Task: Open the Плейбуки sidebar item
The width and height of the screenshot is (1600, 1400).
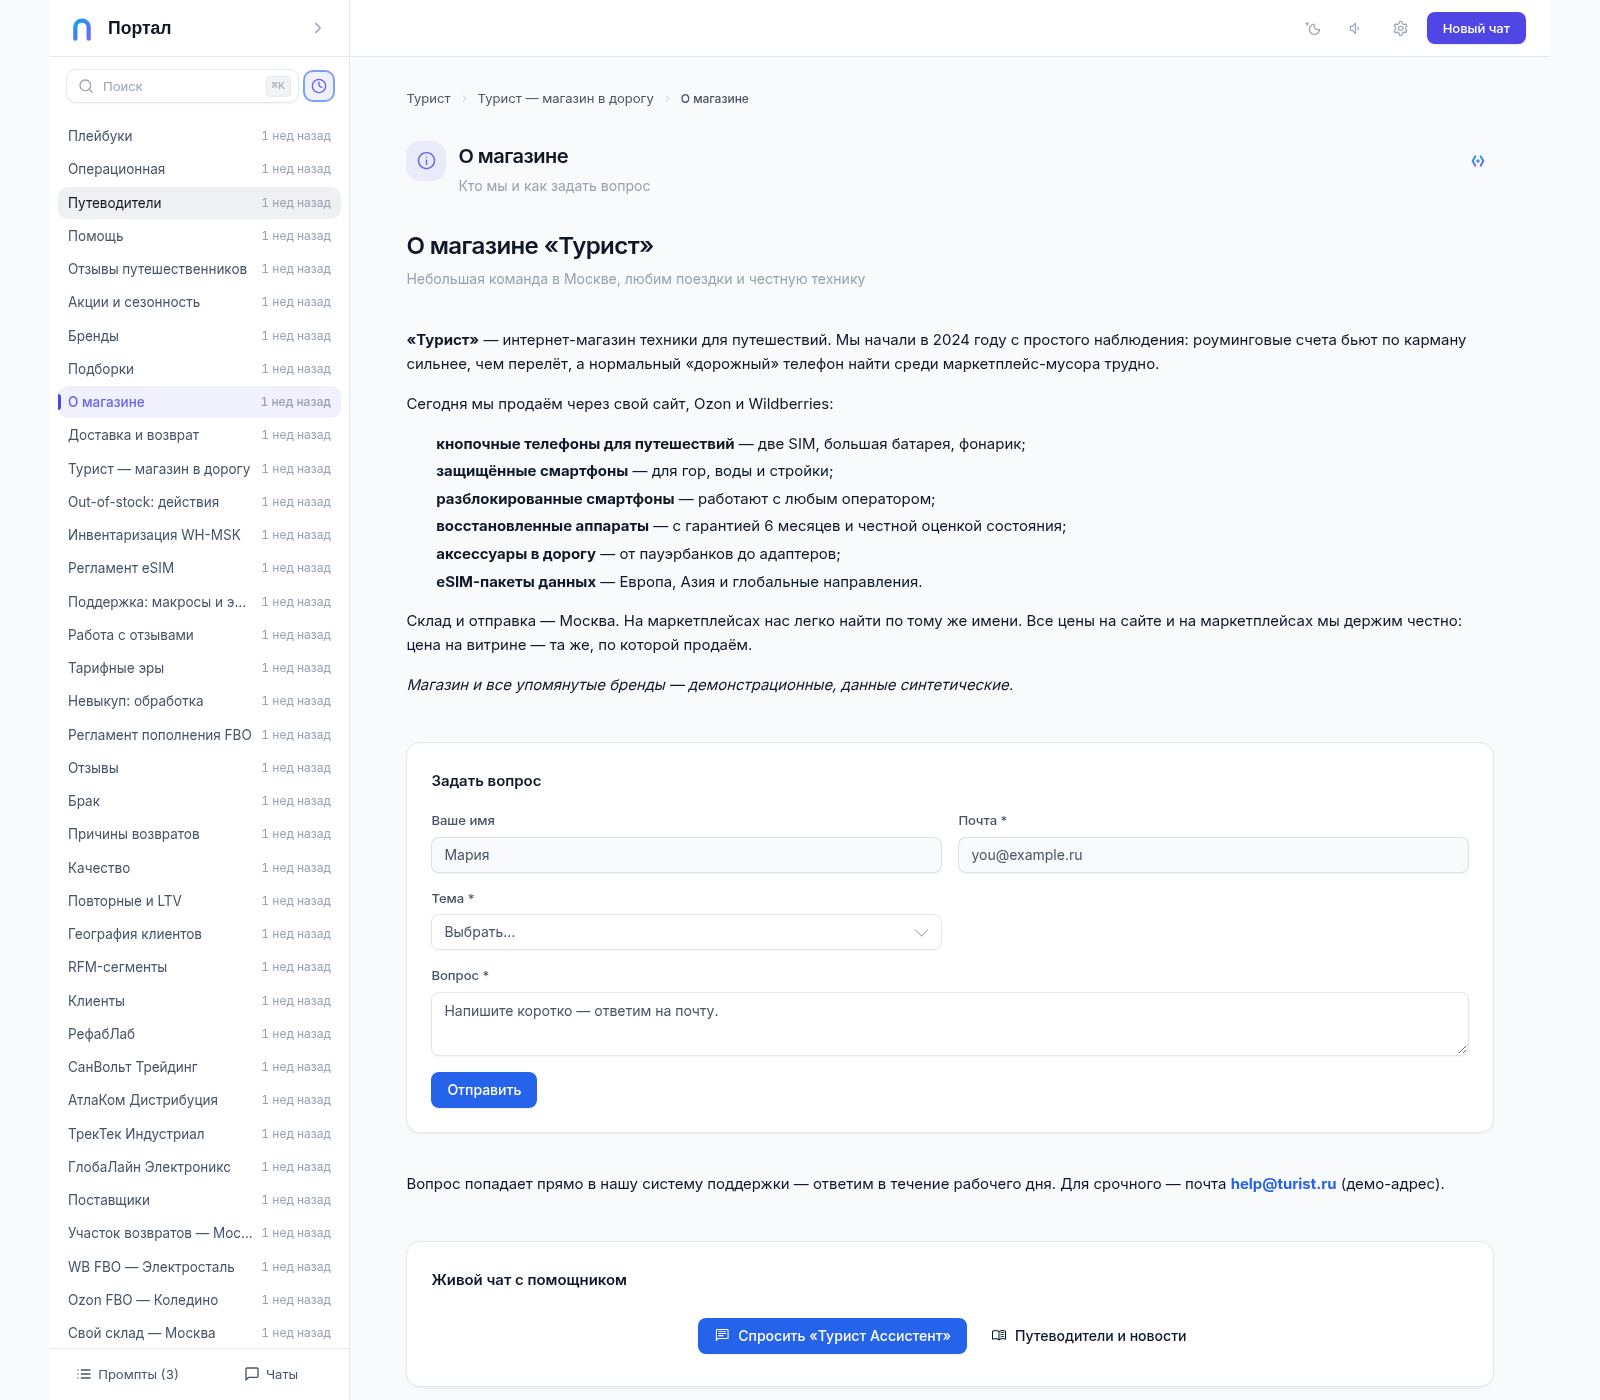Action: 200,136
